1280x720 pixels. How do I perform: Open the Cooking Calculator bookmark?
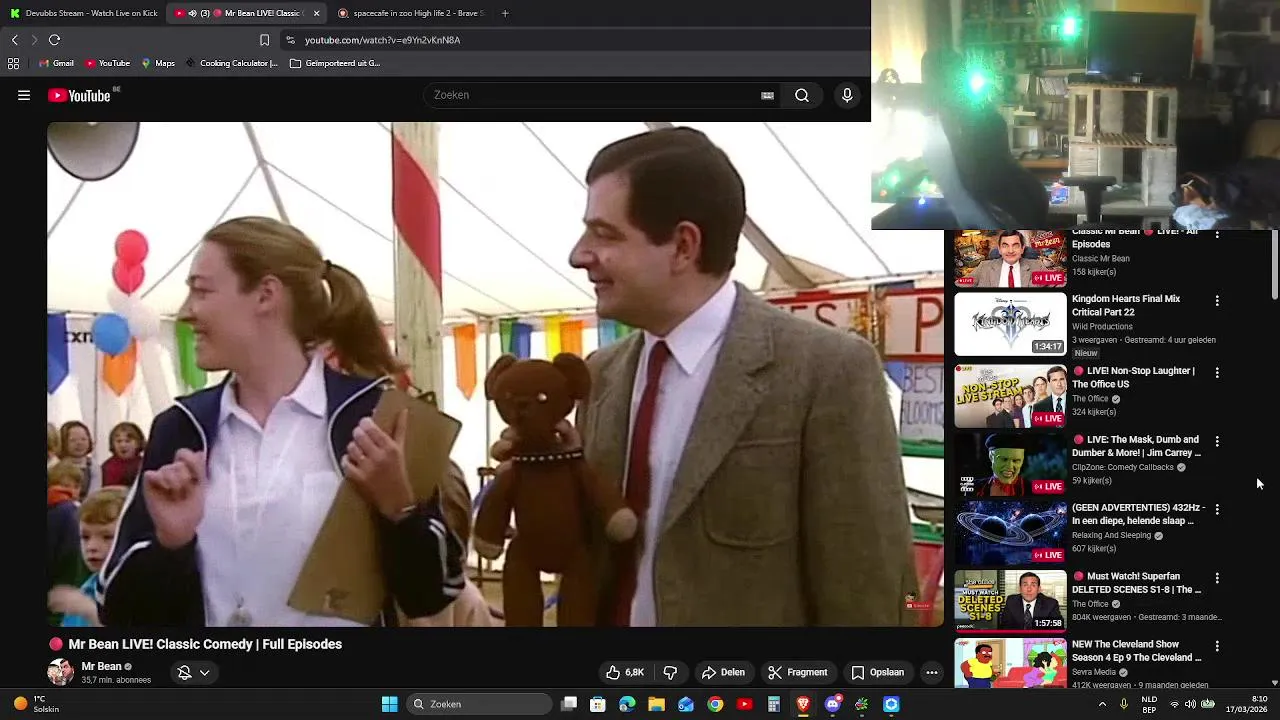[231, 63]
